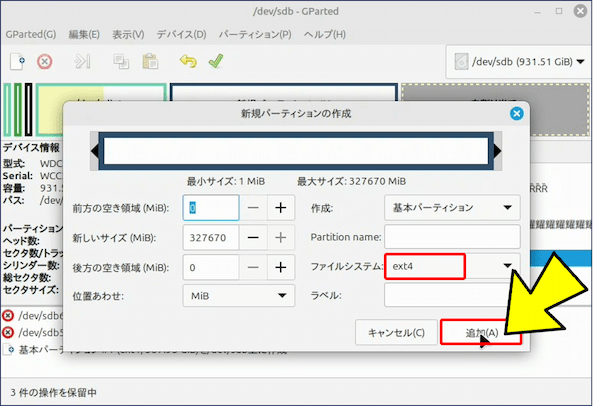
Task: Open the /dev/sdb device selector dropdown
Action: point(518,62)
